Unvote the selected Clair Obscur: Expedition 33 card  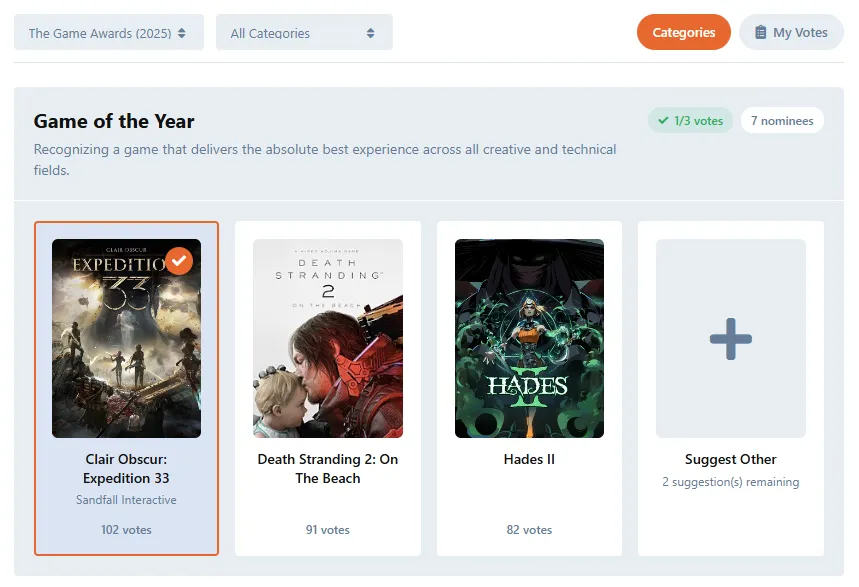(127, 389)
